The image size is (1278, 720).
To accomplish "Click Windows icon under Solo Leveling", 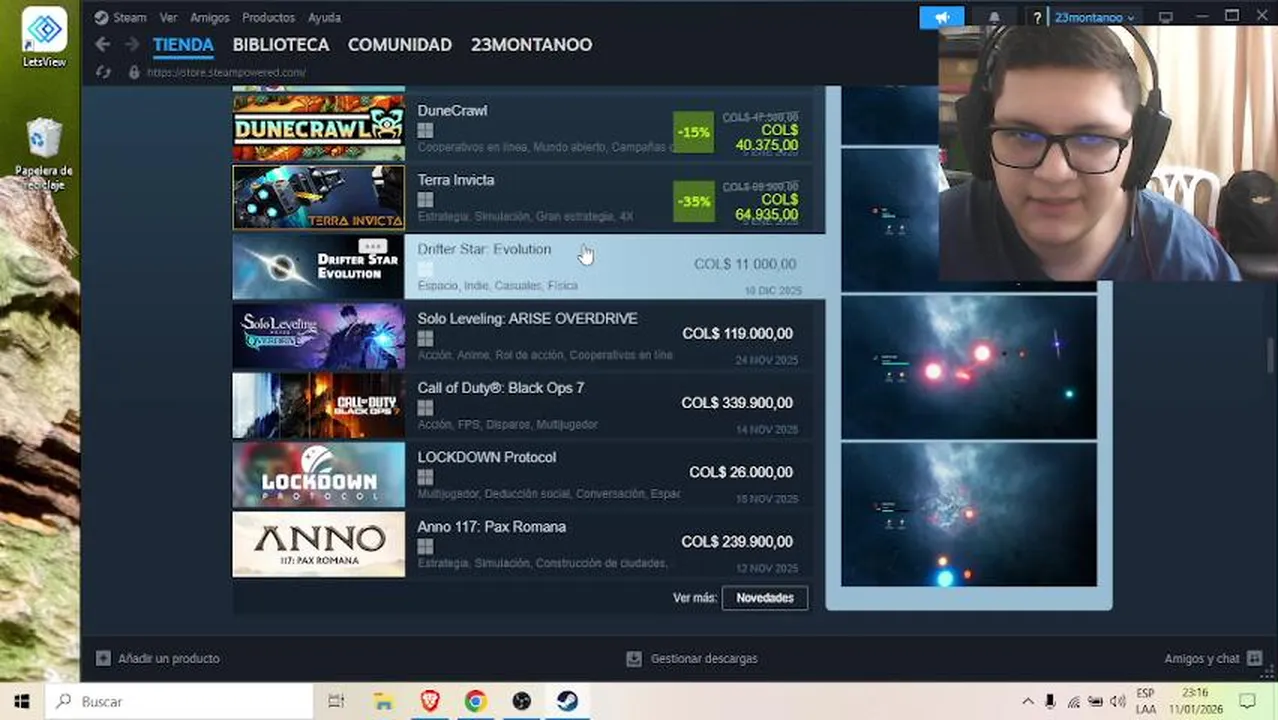I will [x=425, y=339].
